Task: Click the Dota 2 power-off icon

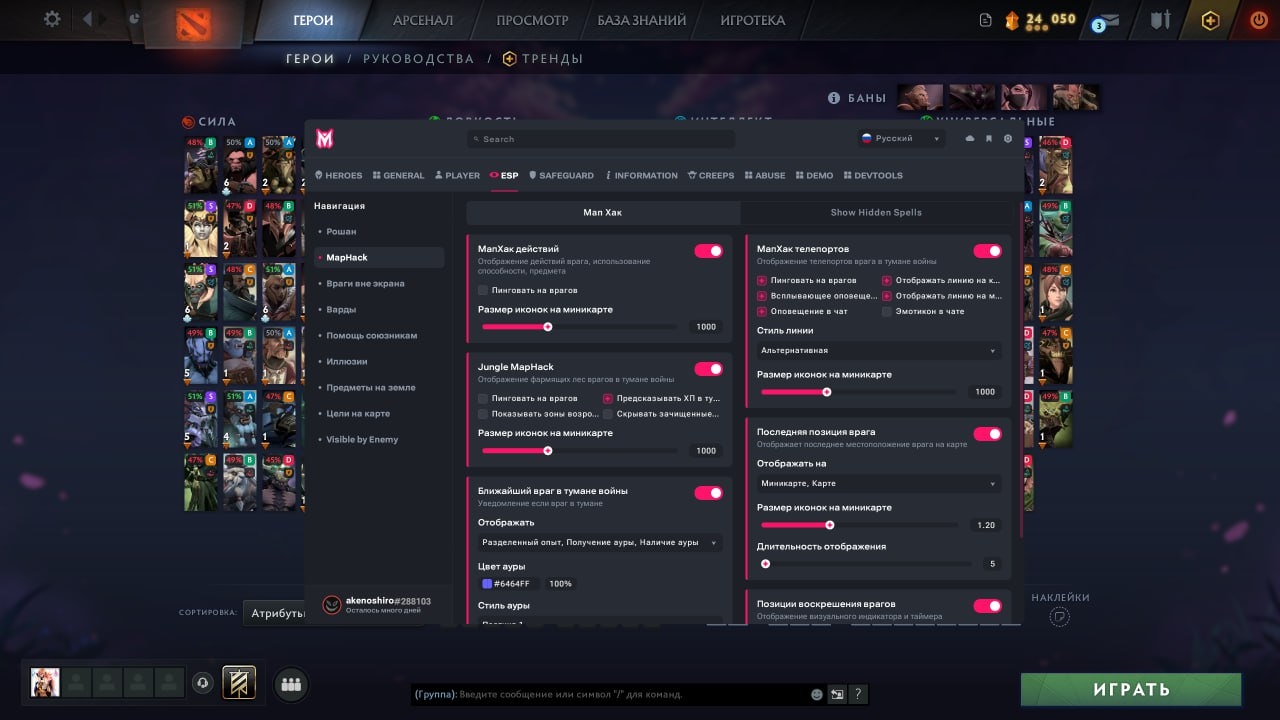Action: [x=1258, y=18]
